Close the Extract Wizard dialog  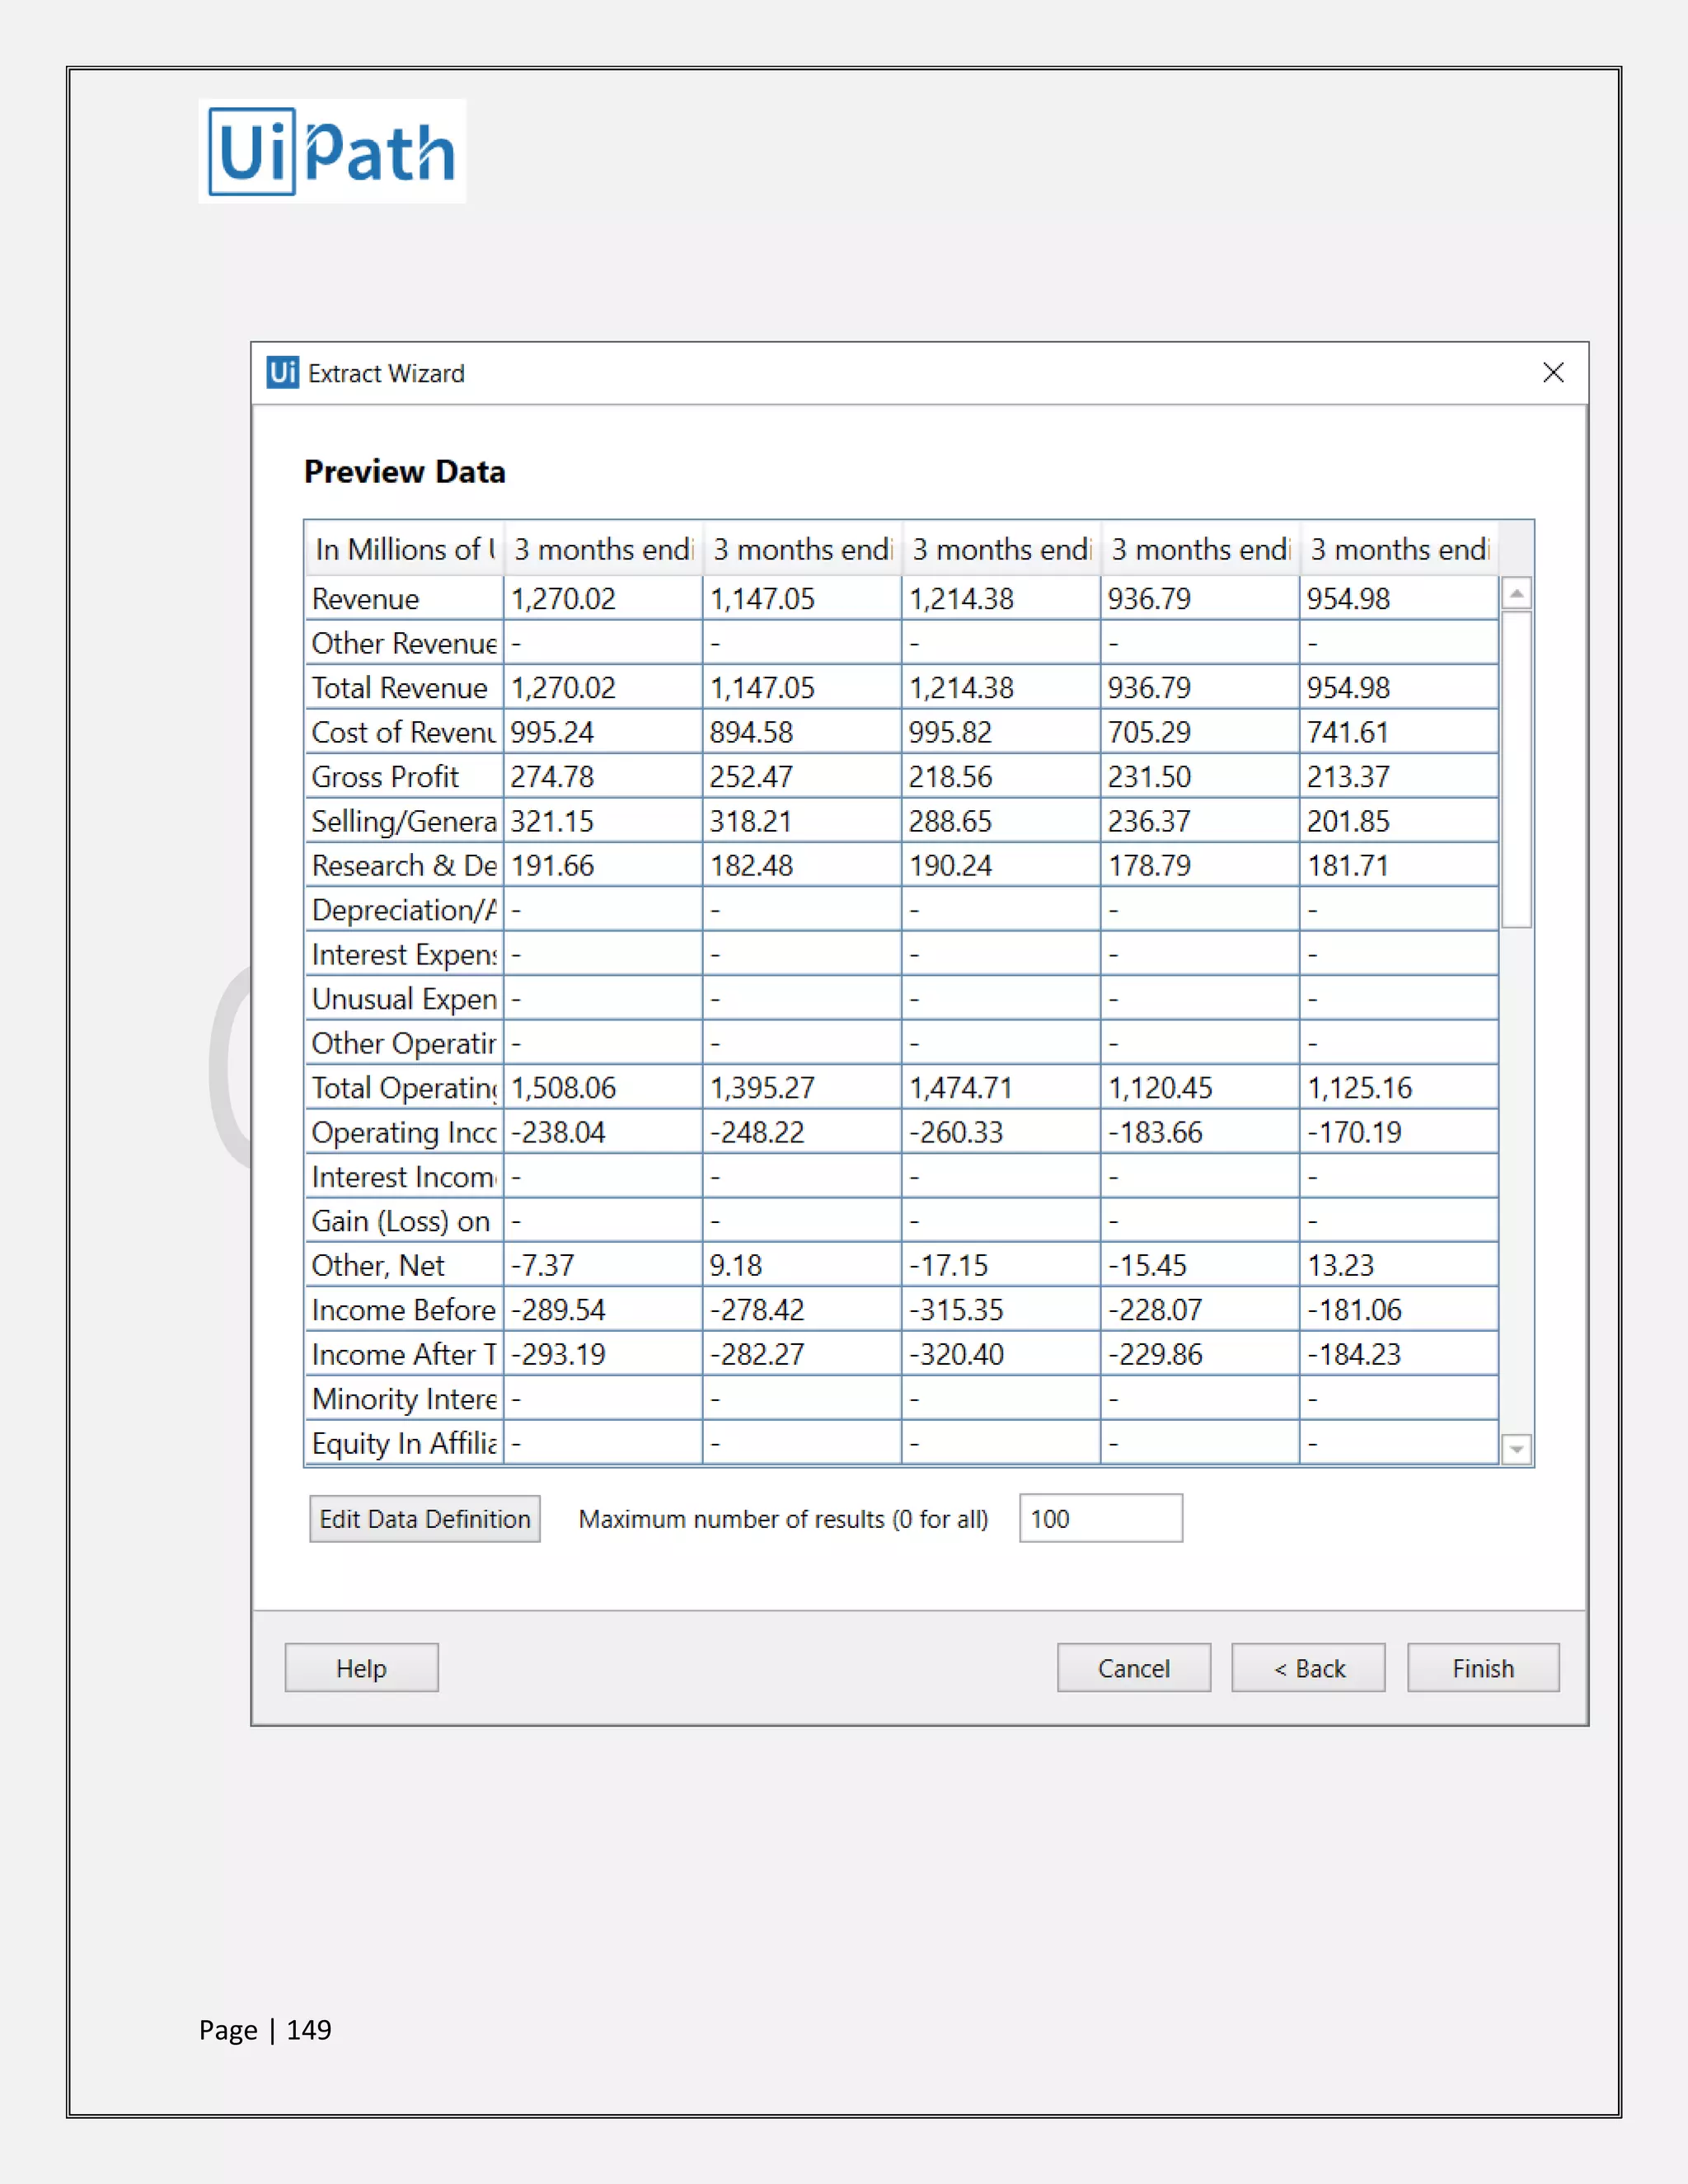click(1552, 373)
